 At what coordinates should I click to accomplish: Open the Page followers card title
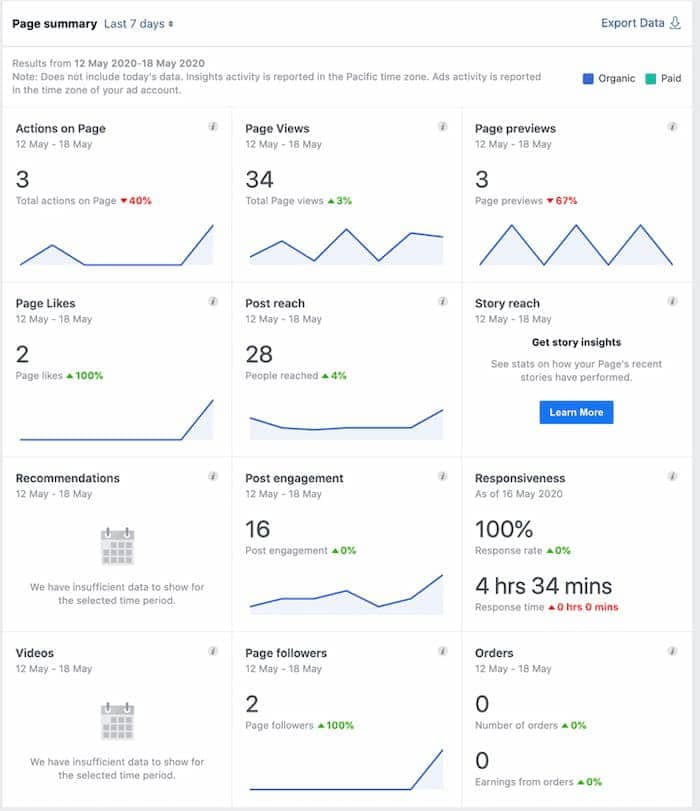point(286,653)
